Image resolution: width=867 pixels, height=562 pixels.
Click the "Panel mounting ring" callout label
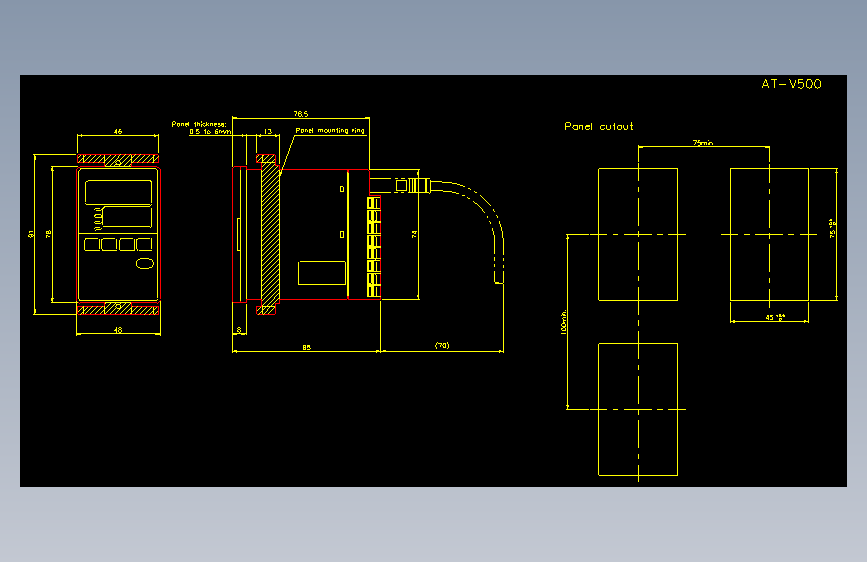pyautogui.click(x=330, y=131)
